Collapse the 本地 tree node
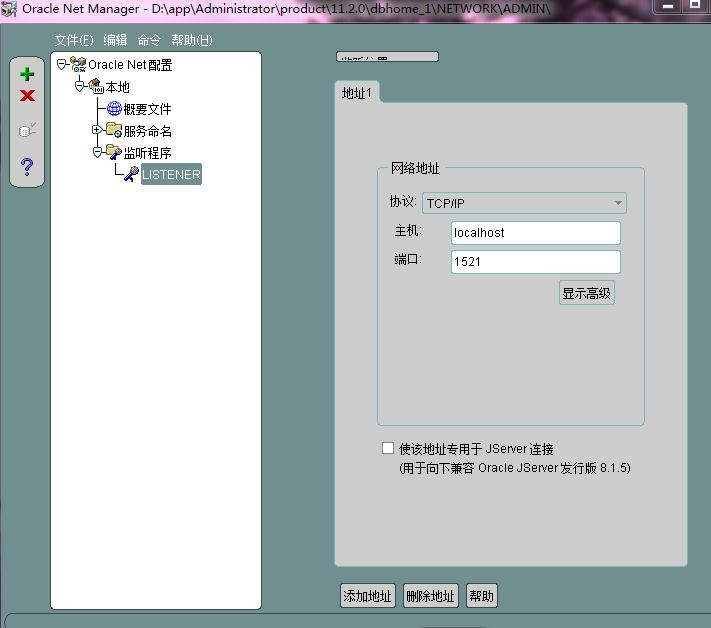This screenshot has width=711, height=628. 79,86
